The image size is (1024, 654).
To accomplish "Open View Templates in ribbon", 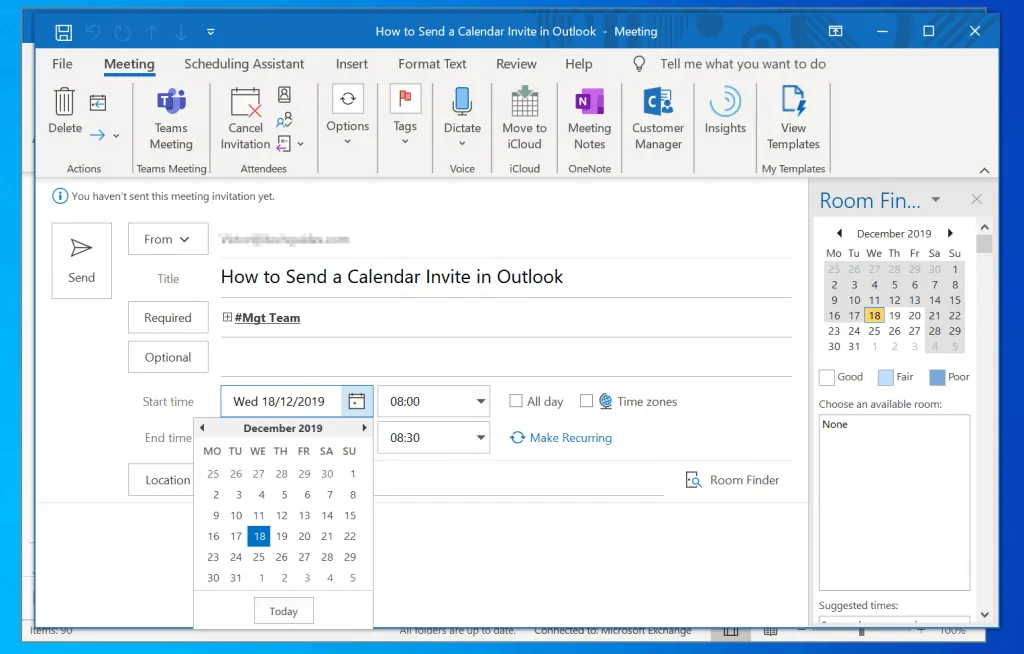I will 793,103.
